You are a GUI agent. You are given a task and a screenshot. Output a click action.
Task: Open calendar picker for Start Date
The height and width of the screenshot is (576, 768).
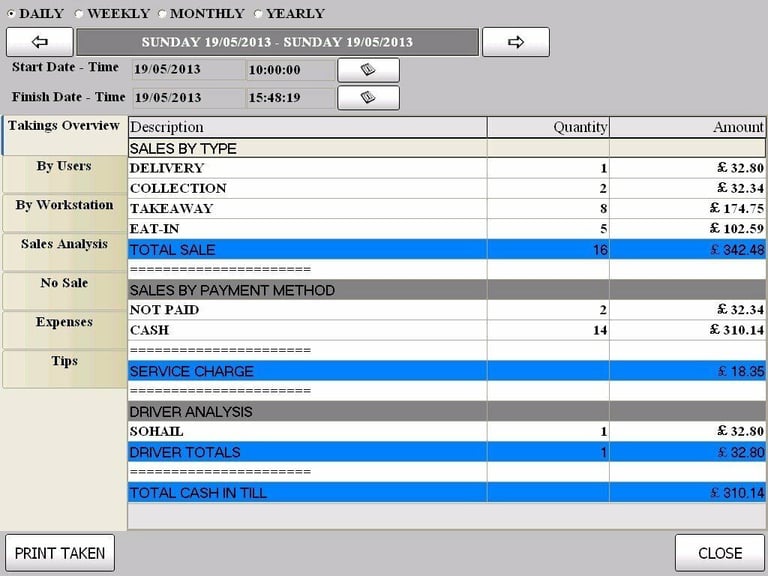pos(368,70)
